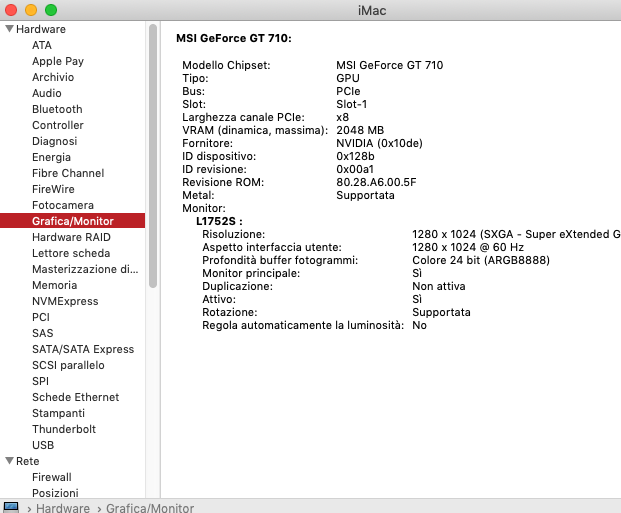The image size is (621, 513).
Task: Select ATA in the sidebar
Action: [42, 45]
